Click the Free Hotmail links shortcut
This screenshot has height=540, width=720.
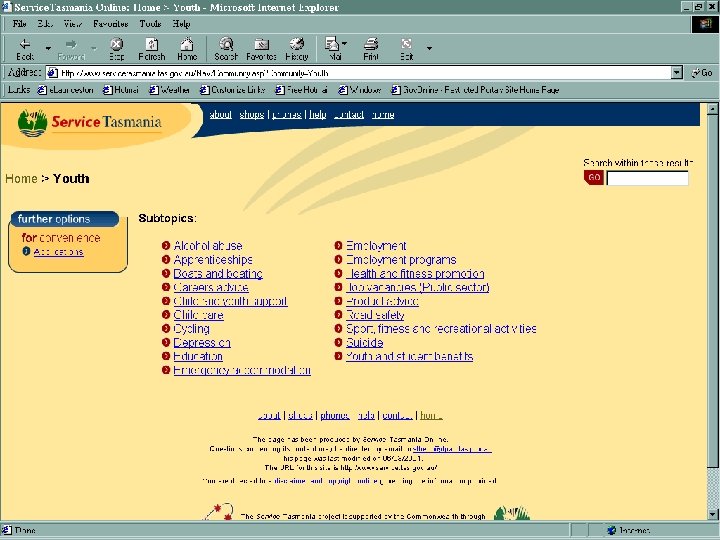click(x=302, y=90)
